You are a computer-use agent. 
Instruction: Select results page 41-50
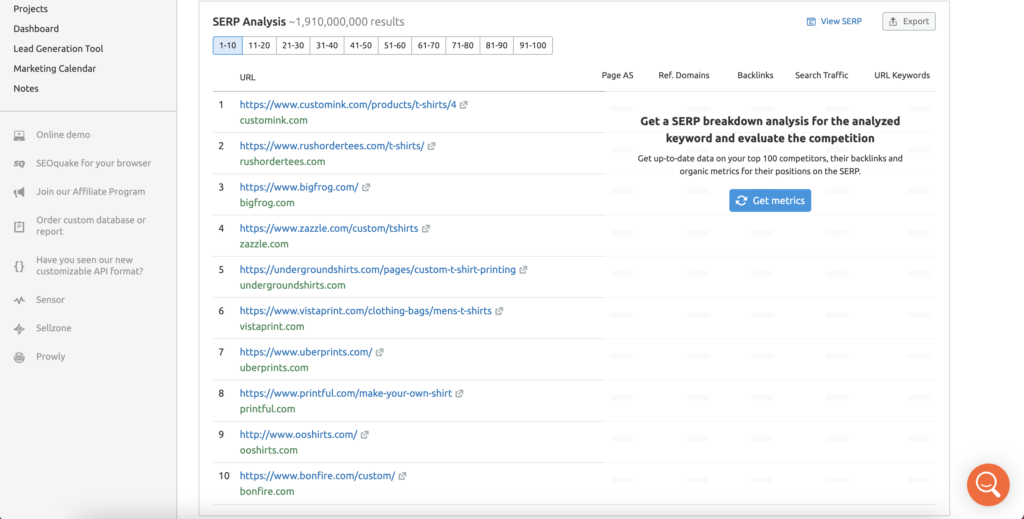tap(361, 46)
